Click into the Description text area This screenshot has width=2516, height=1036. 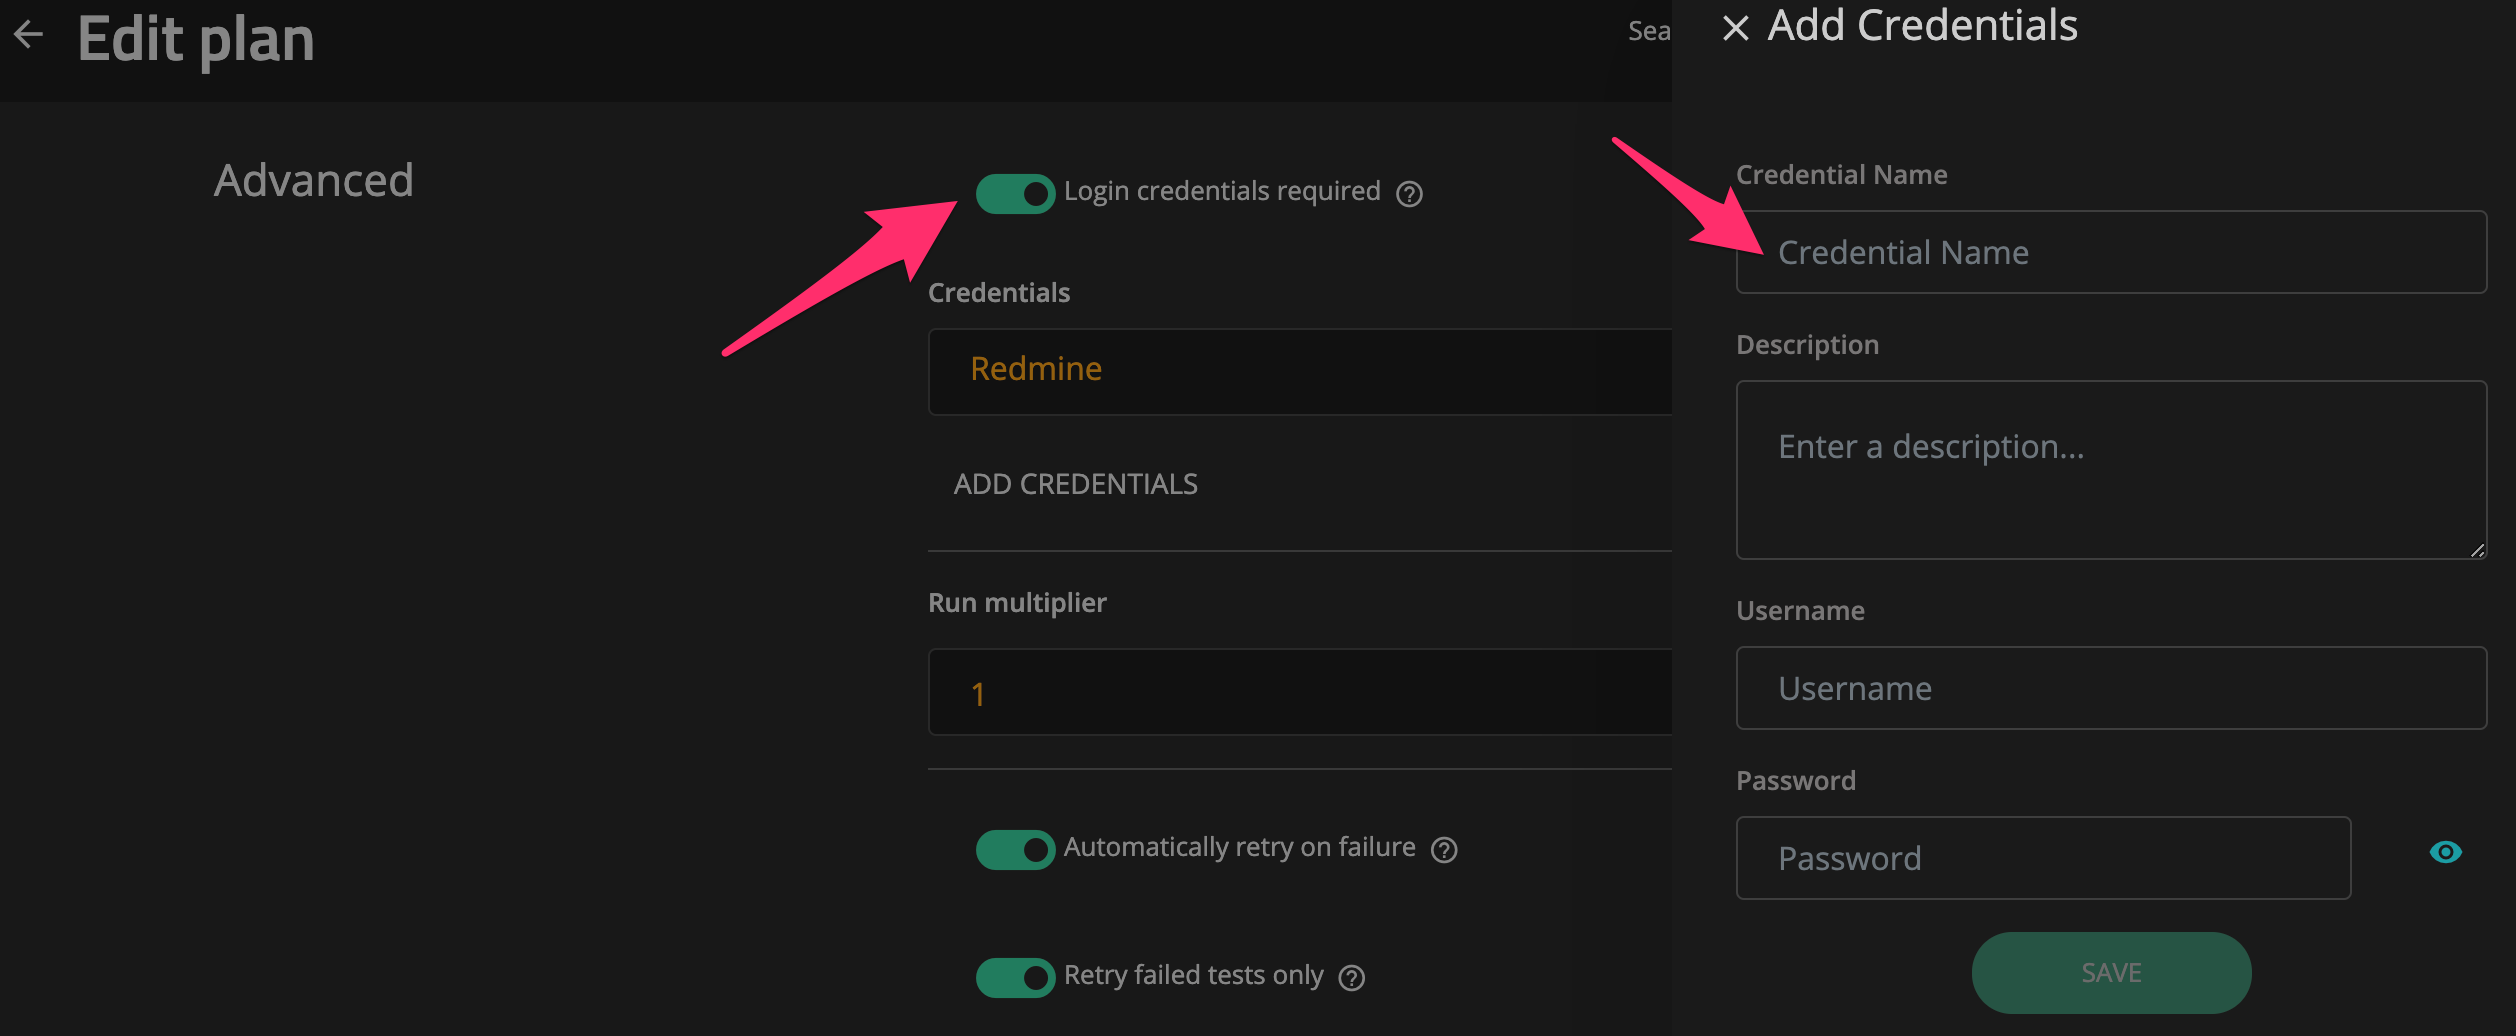click(2110, 469)
